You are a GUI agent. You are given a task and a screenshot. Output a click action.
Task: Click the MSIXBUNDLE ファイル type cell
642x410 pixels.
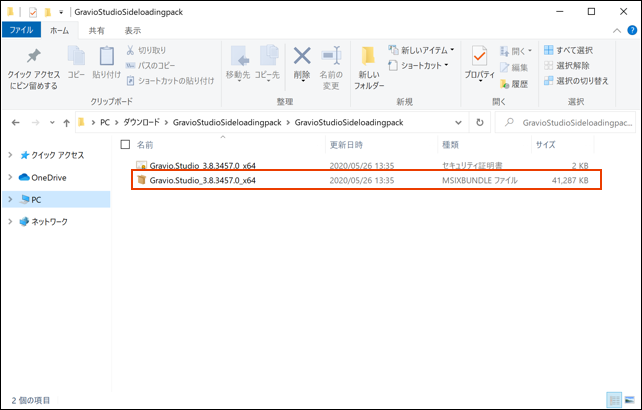coord(480,180)
